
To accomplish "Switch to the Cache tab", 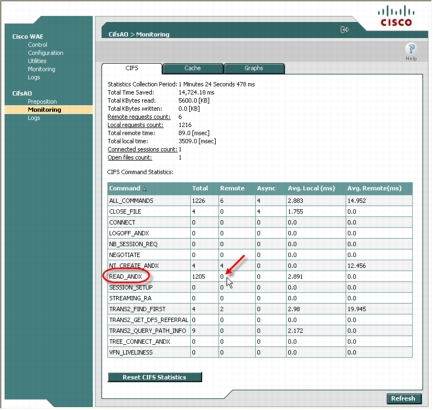I will point(193,68).
